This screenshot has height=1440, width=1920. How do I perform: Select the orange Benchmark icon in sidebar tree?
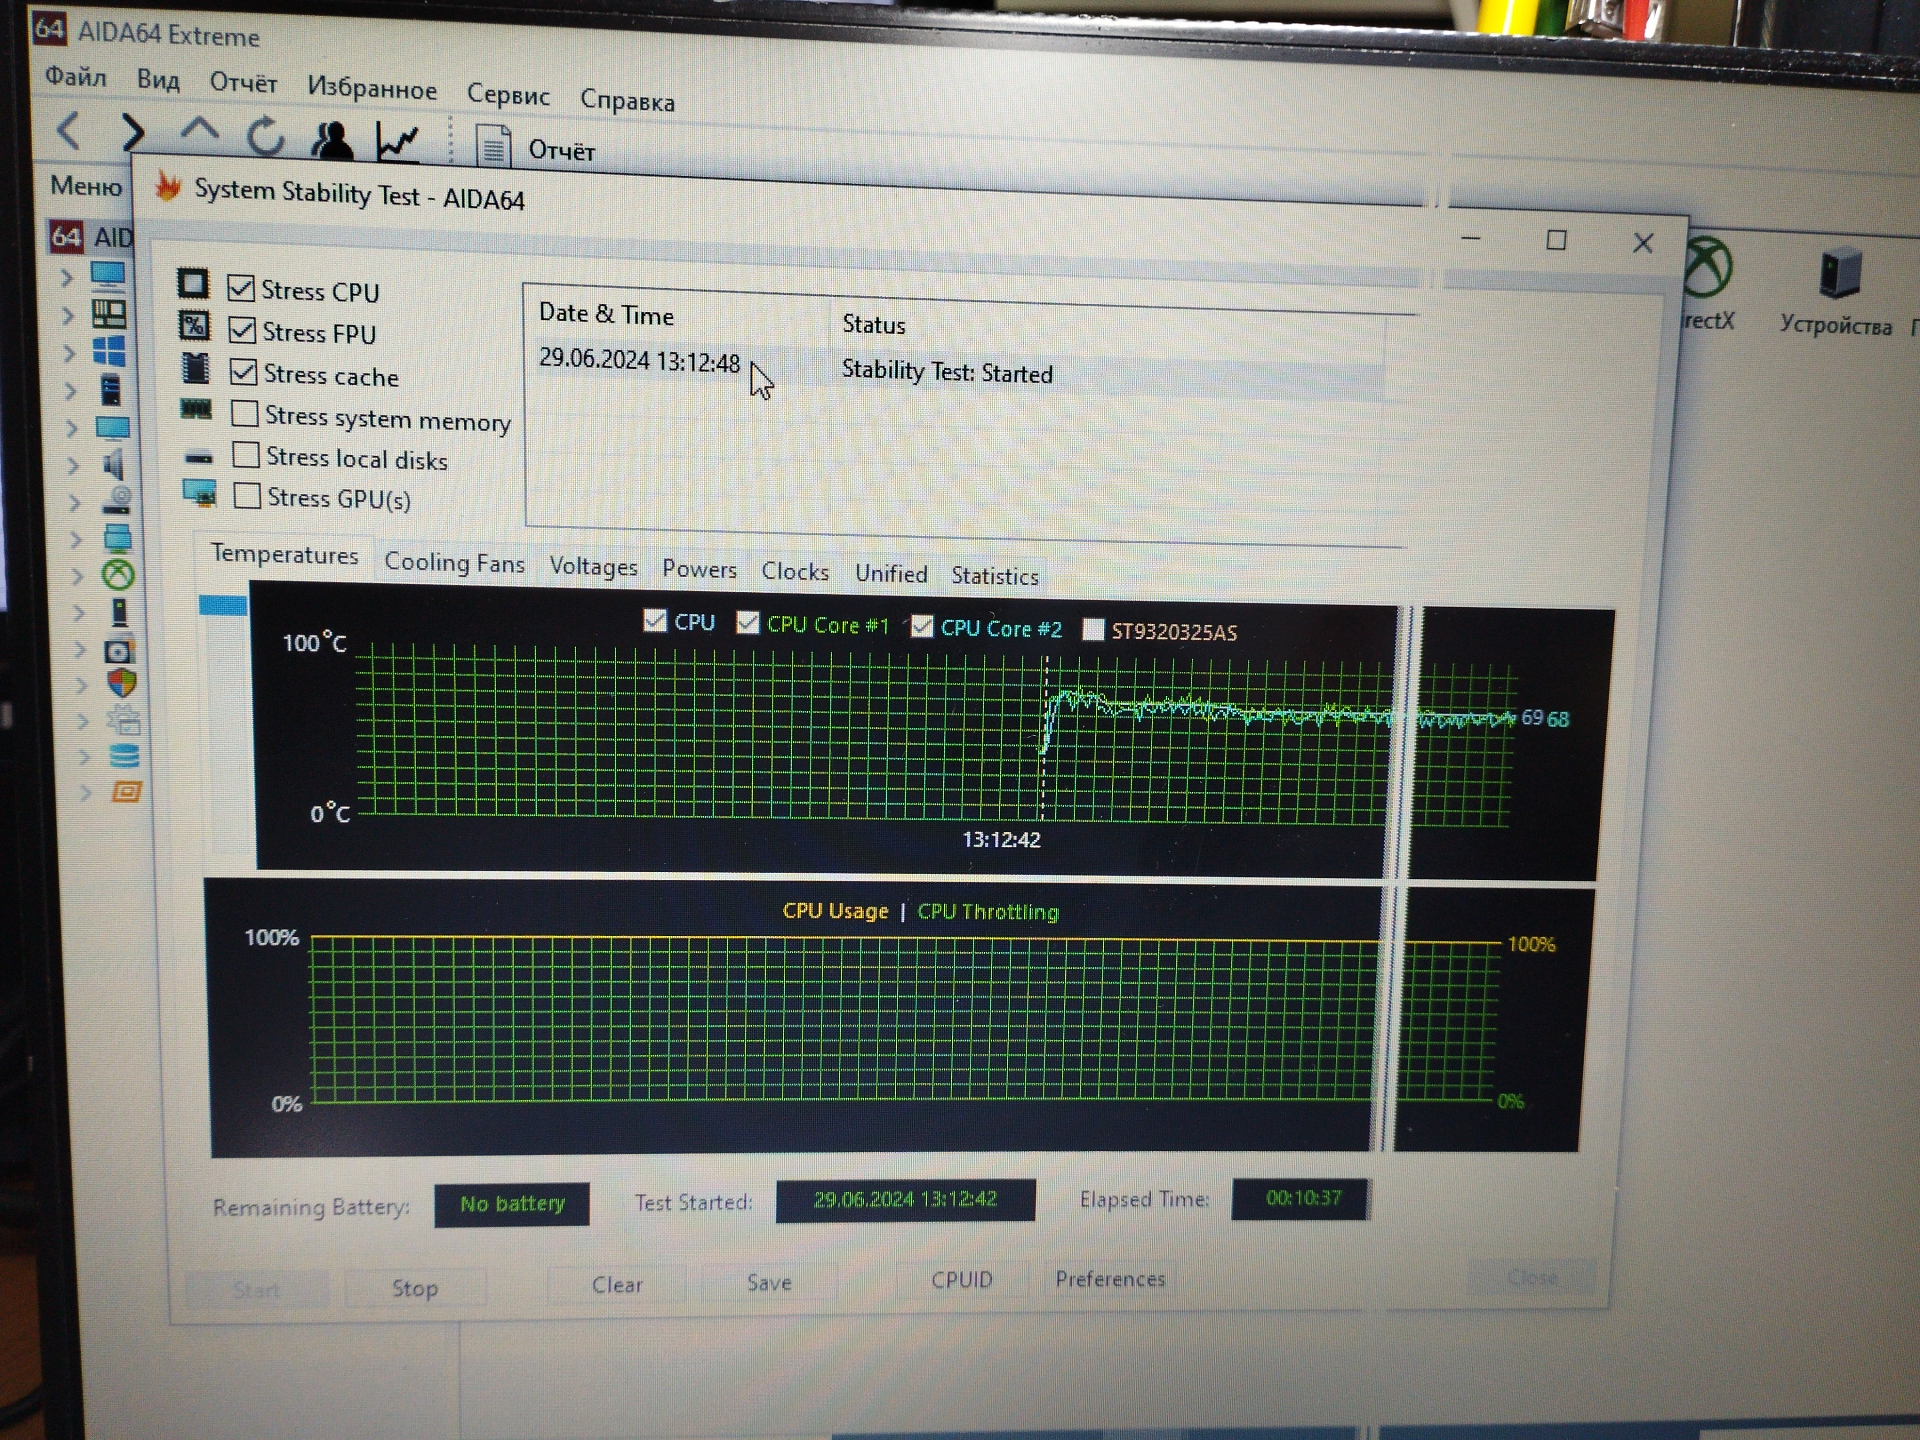[126, 792]
